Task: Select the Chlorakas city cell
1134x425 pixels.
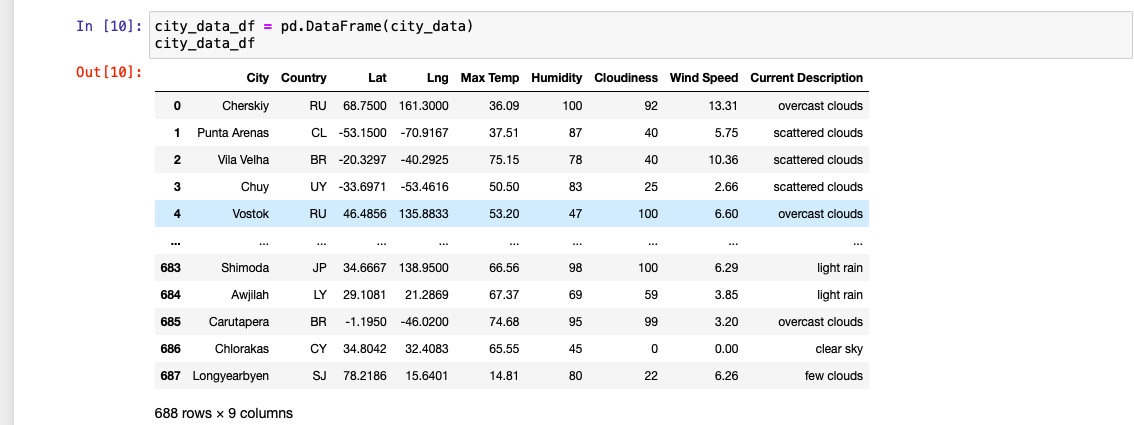Action: tap(242, 348)
